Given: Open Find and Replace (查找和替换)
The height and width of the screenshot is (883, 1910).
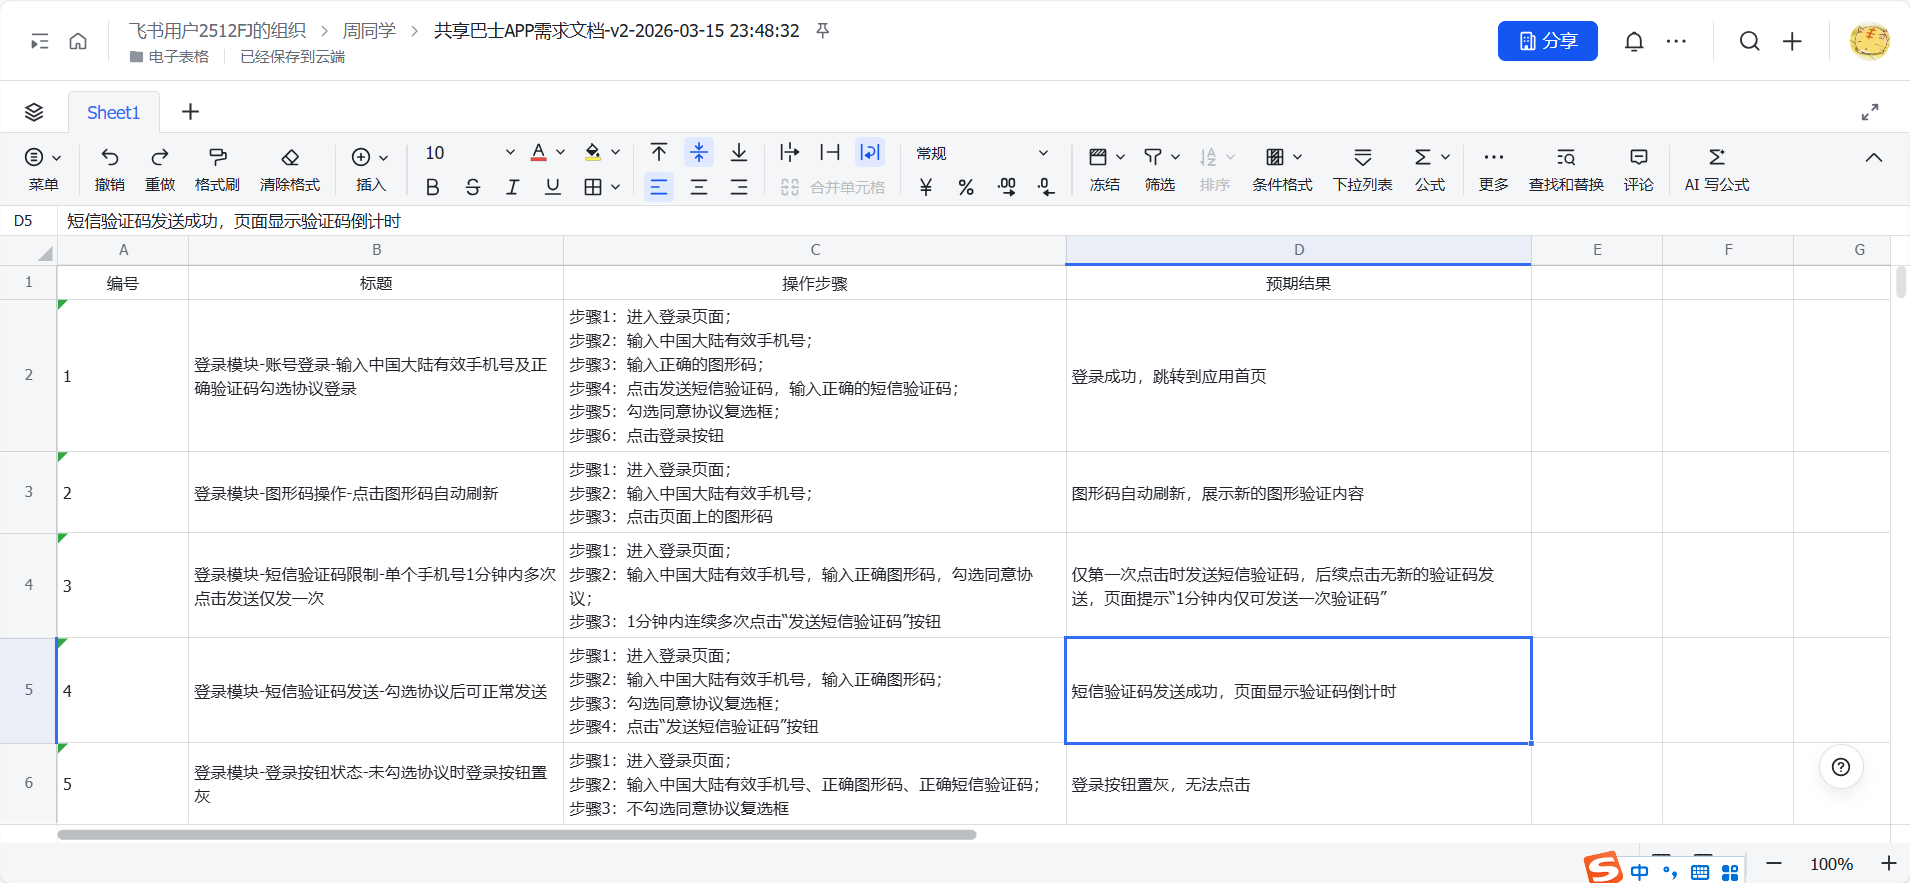Looking at the screenshot, I should (x=1566, y=158).
